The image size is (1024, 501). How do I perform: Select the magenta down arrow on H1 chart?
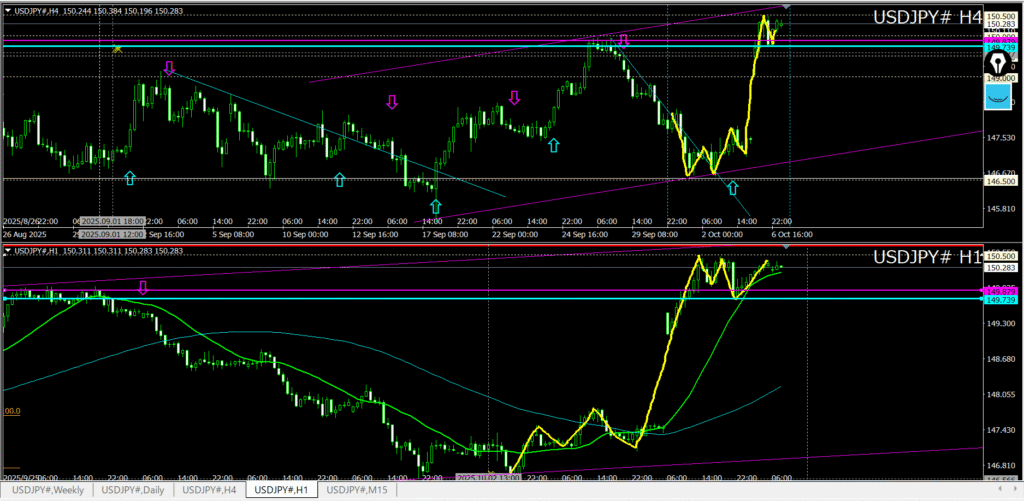click(143, 287)
